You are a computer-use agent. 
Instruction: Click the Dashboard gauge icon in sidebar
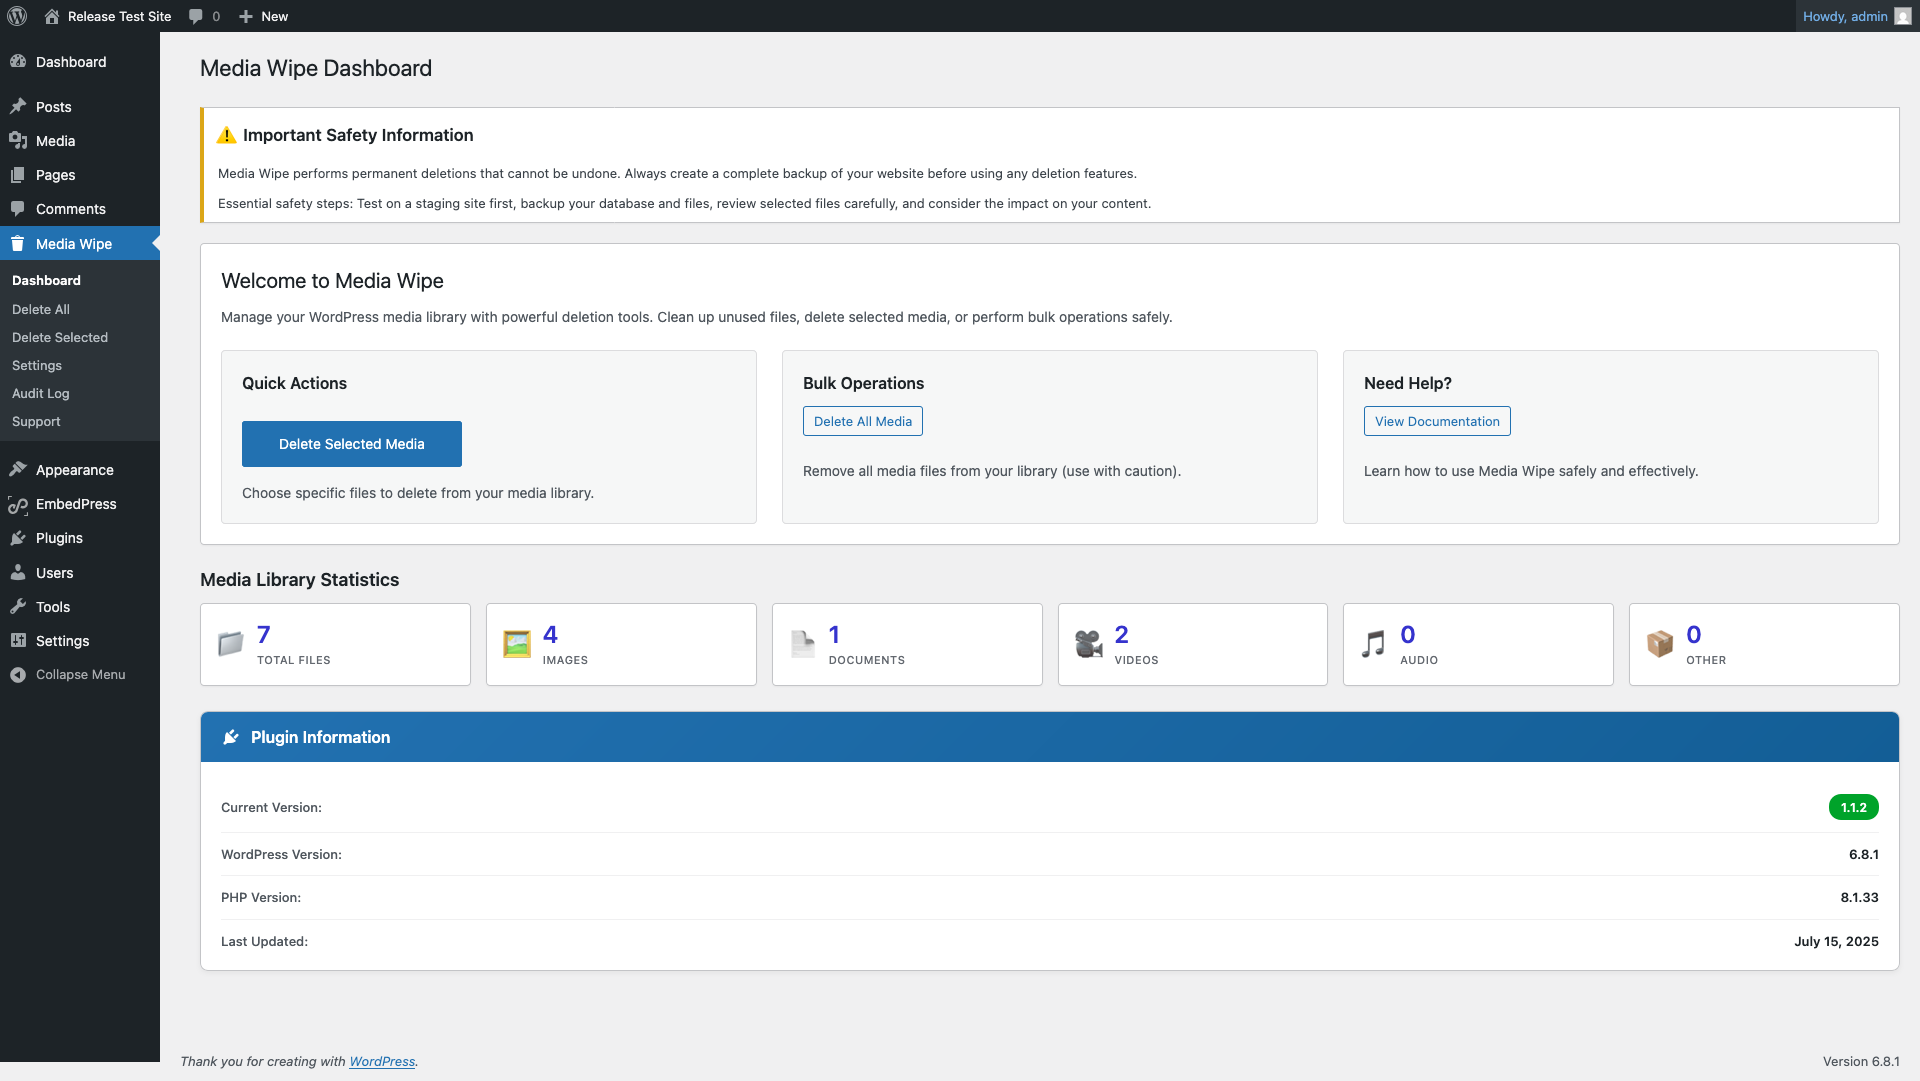18,62
